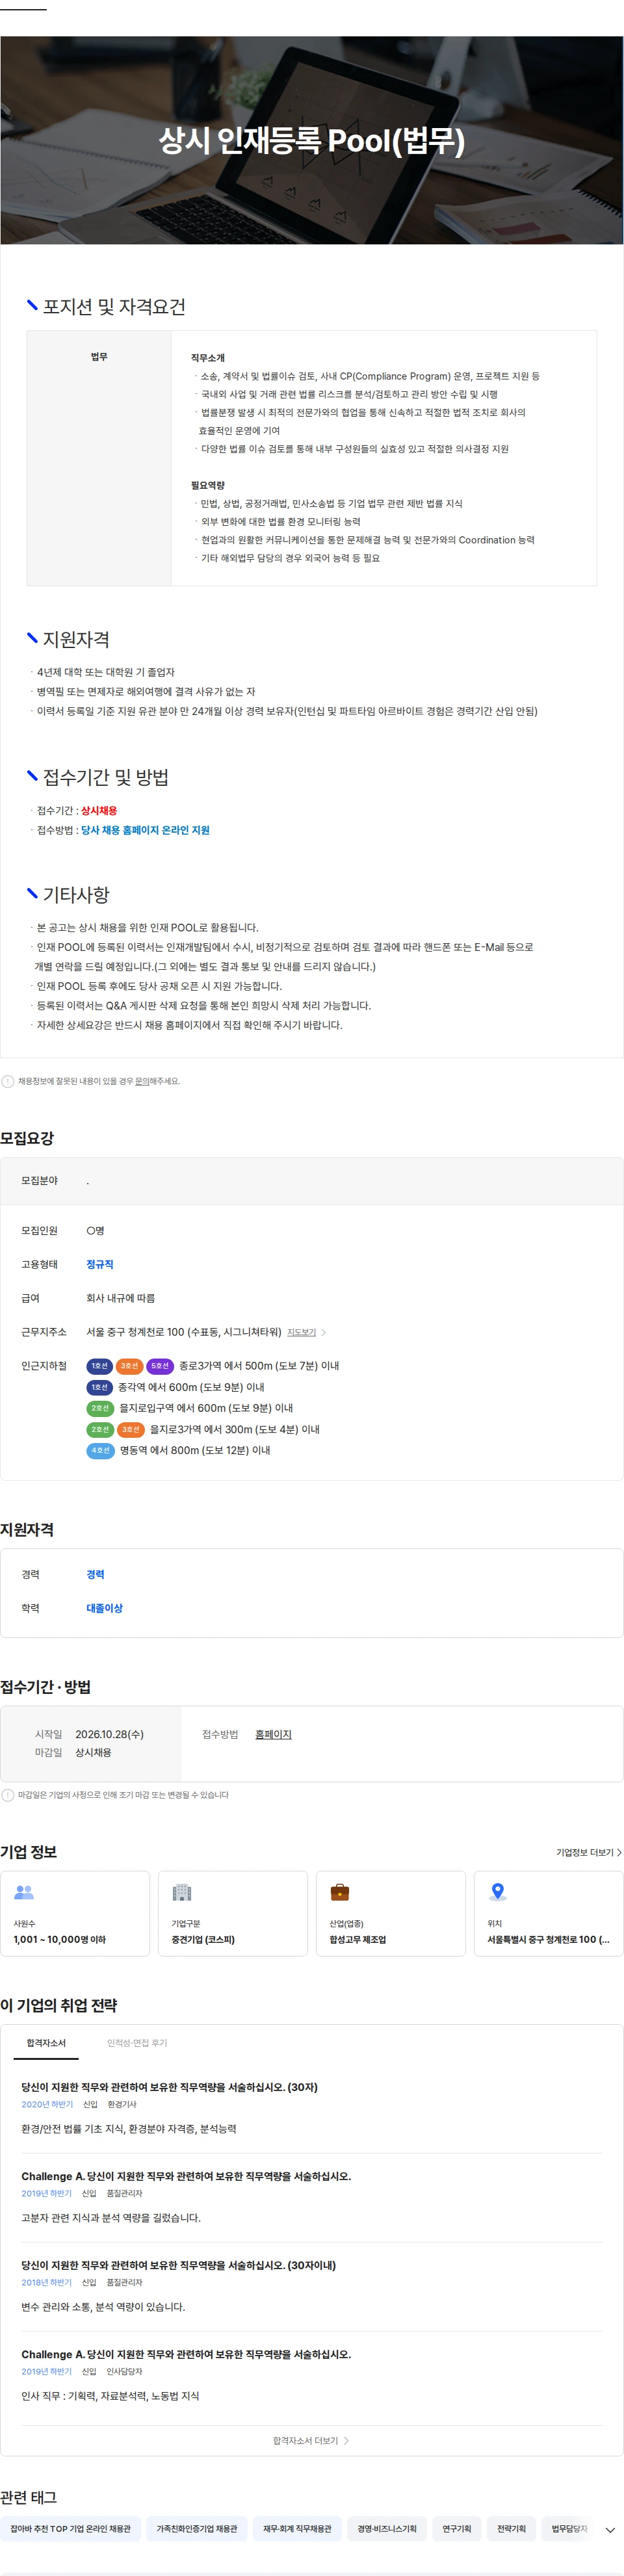Click the employee count people icon
Image resolution: width=624 pixels, height=2576 pixels.
(x=24, y=1892)
